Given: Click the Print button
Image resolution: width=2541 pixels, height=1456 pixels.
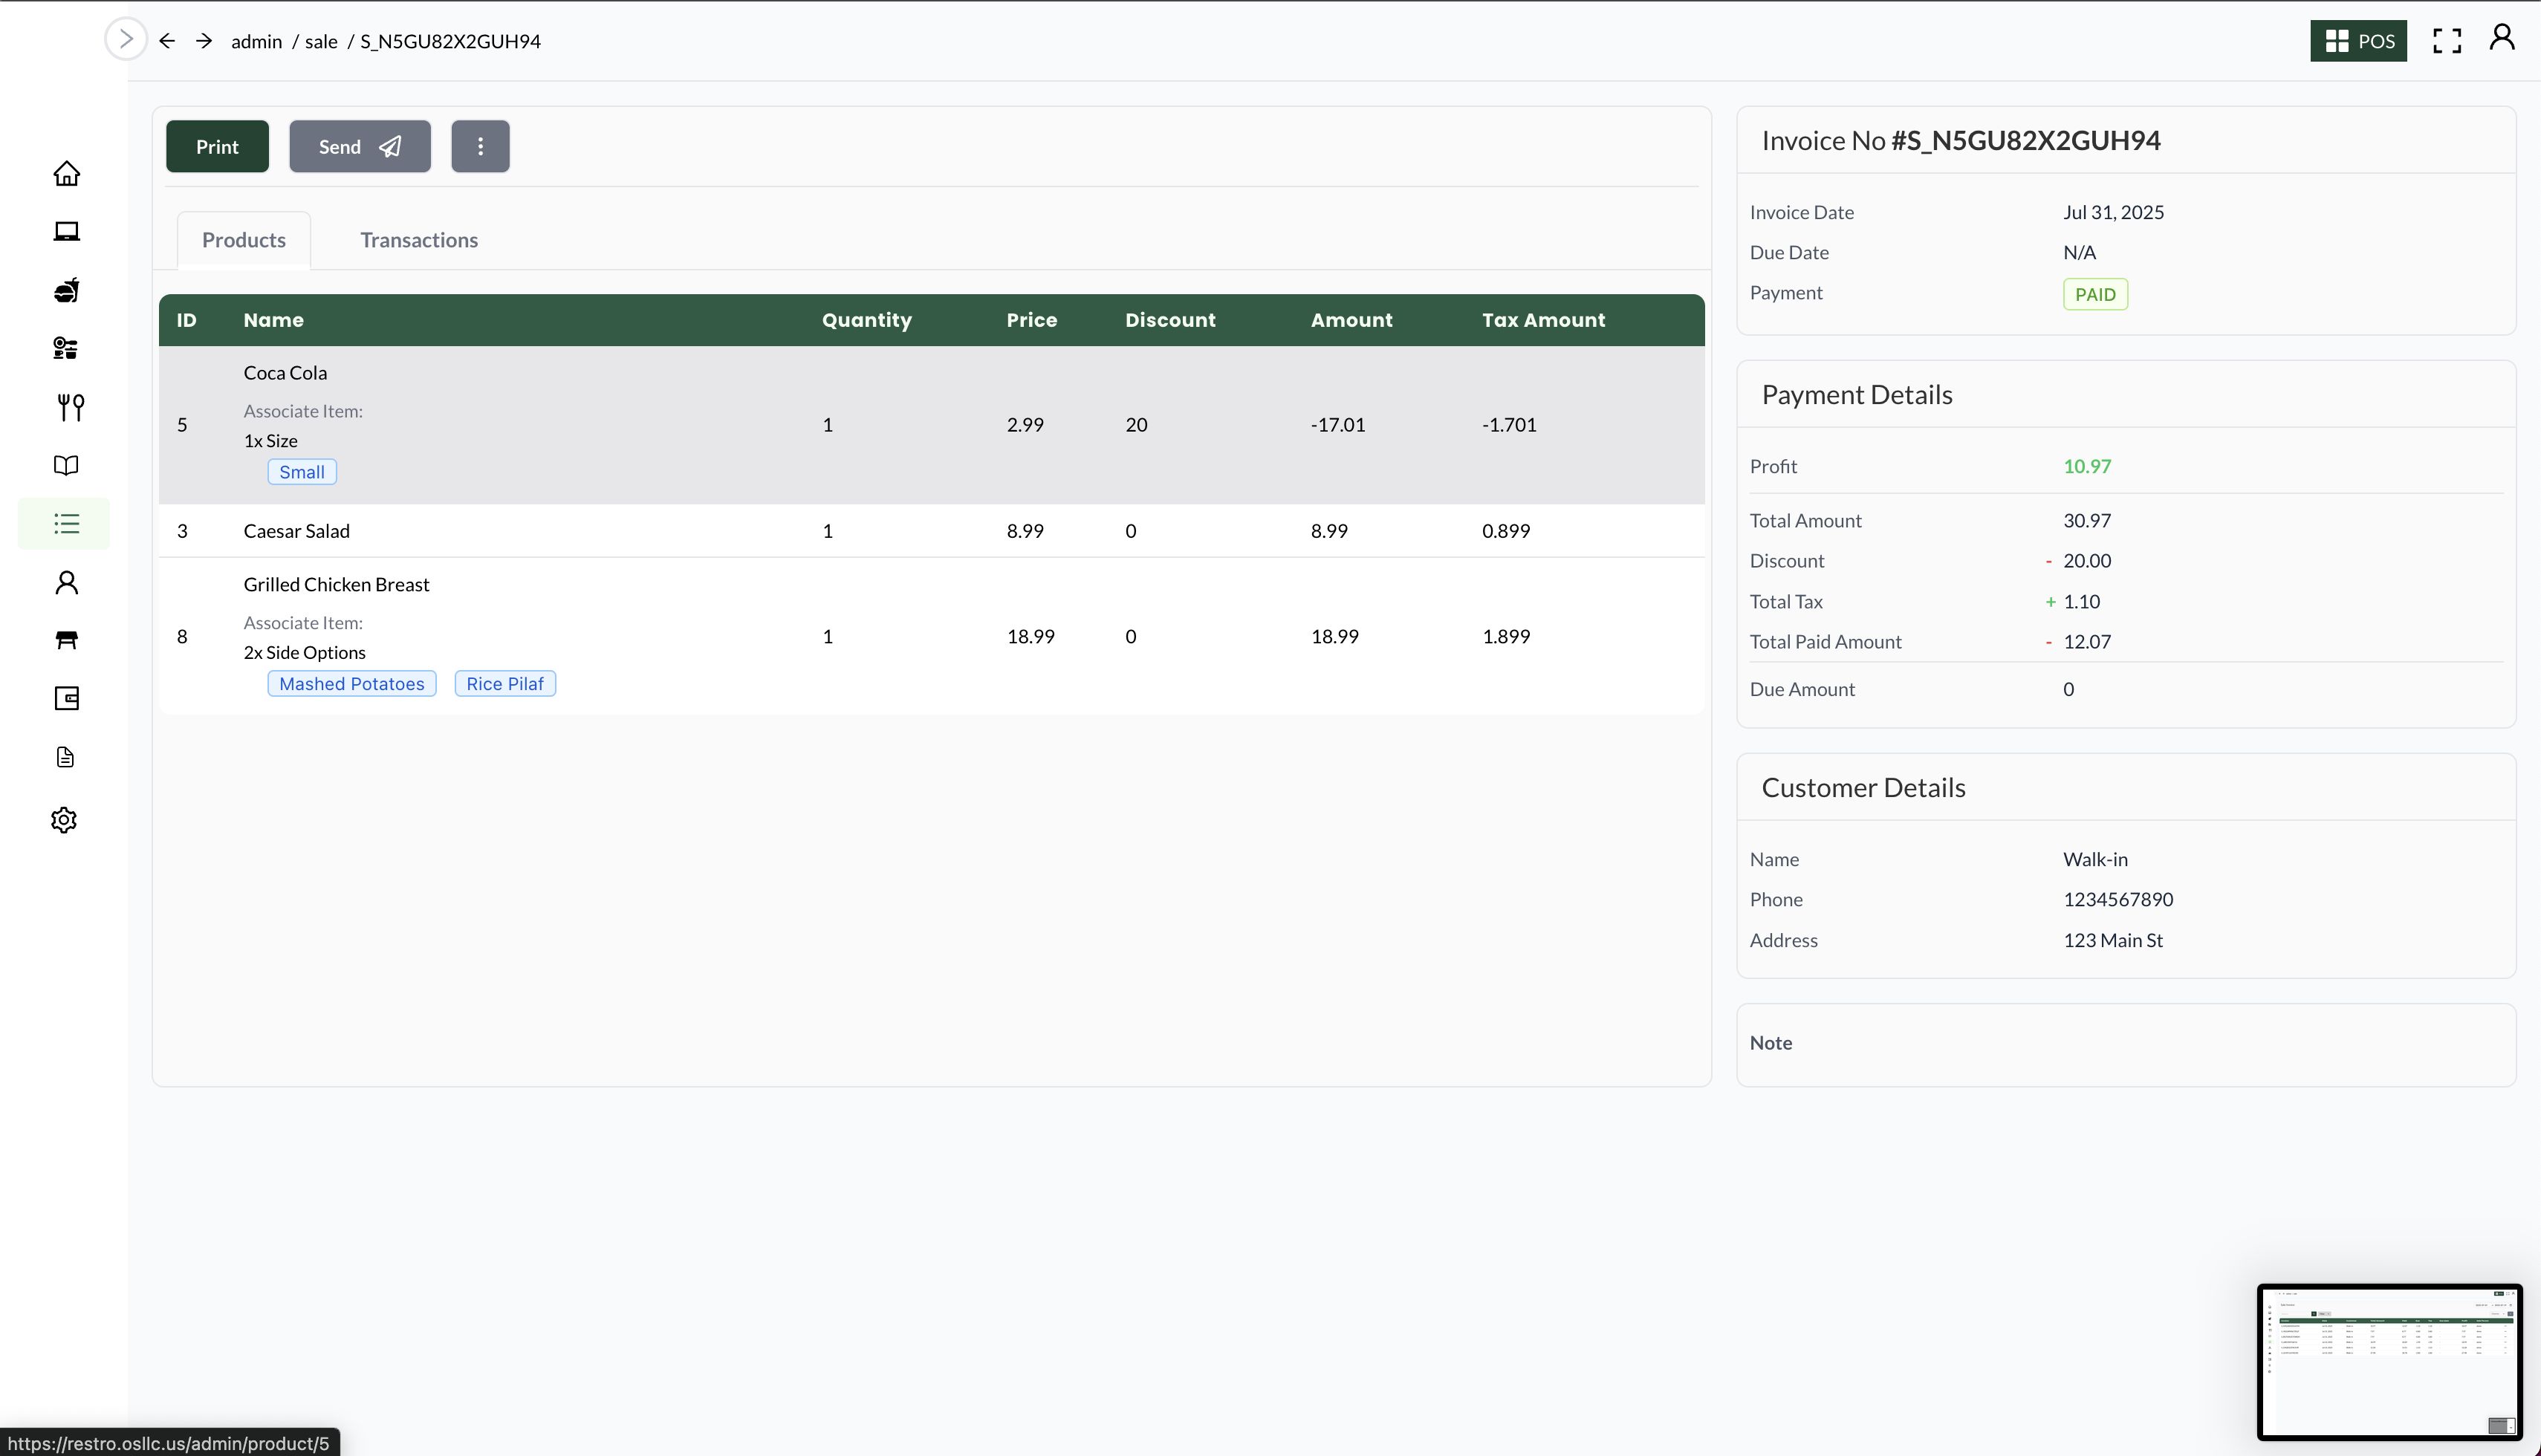Looking at the screenshot, I should click(217, 147).
